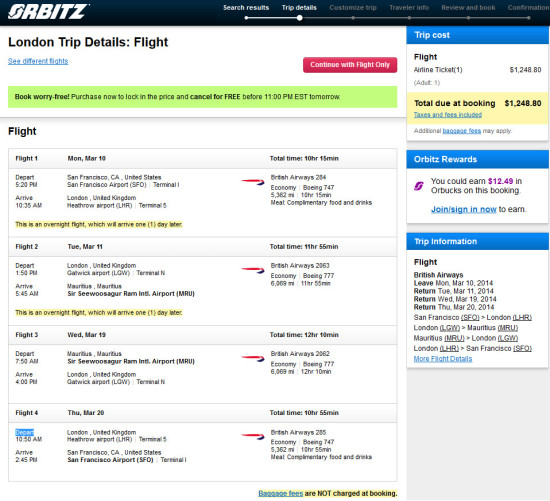Click 'Gatwick airport (LGW)' in Flight 2
The image size is (550, 501).
point(99,273)
